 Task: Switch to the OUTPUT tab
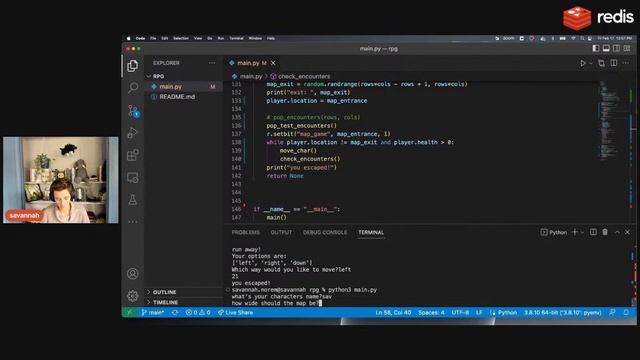[281, 232]
